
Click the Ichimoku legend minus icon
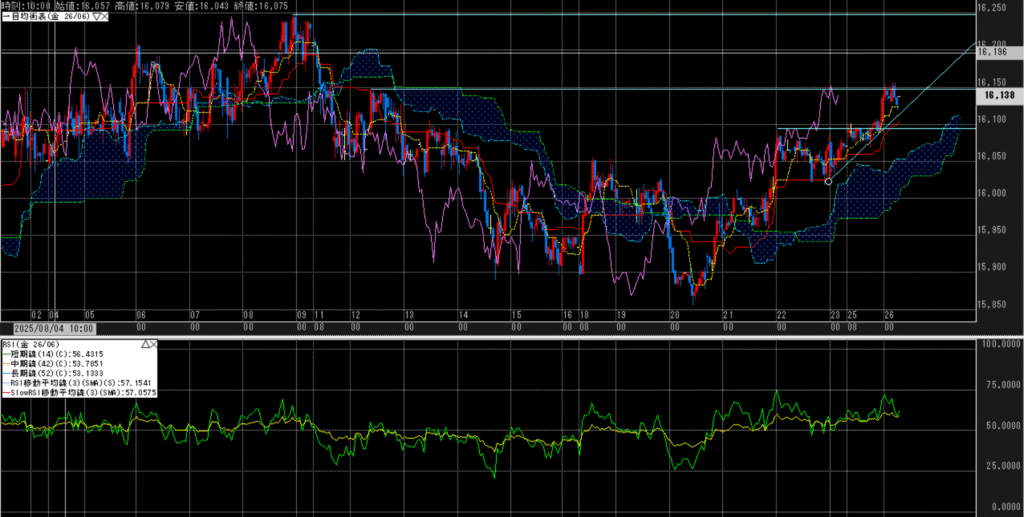pos(4,19)
